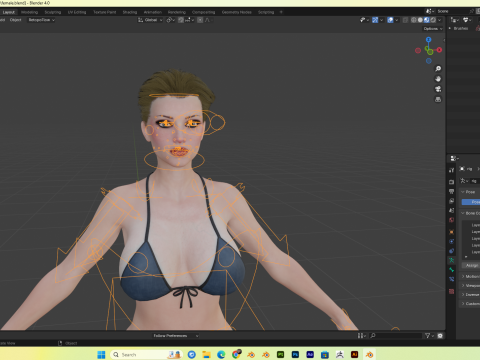Toggle show overlays button

coord(390,20)
